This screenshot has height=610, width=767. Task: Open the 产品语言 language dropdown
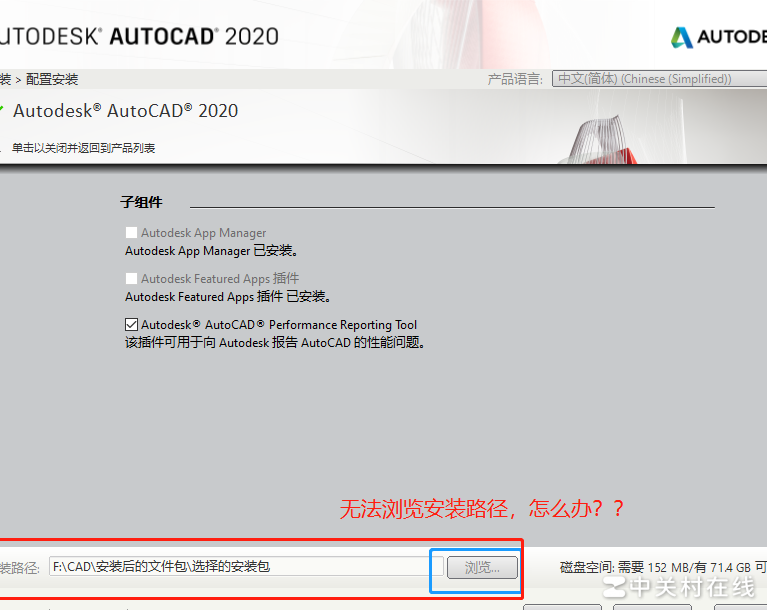pos(659,79)
